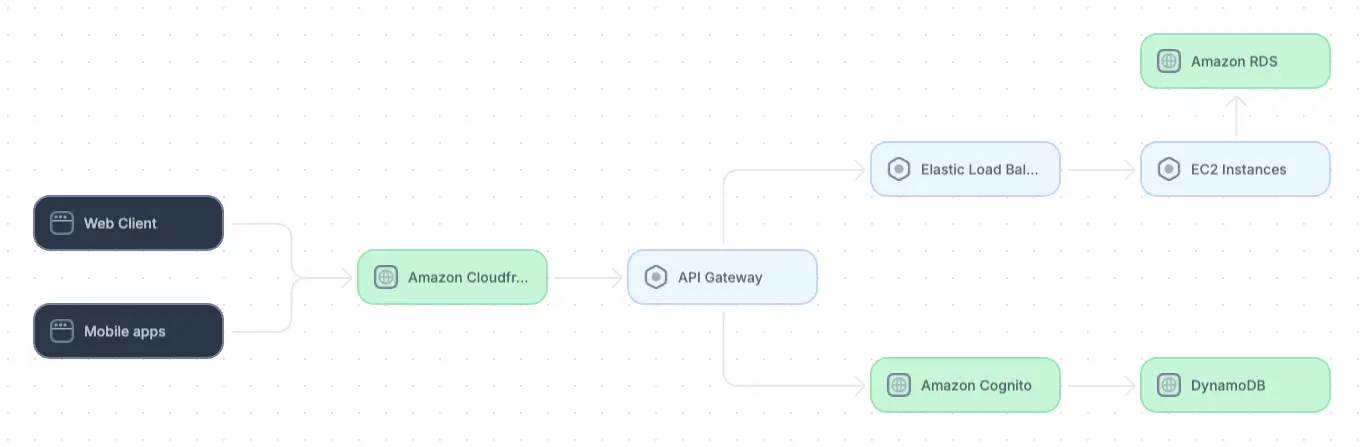Select the hexagon icon on Elastic Load Balancer node
This screenshot has height=447, width=1364.
(x=899, y=169)
